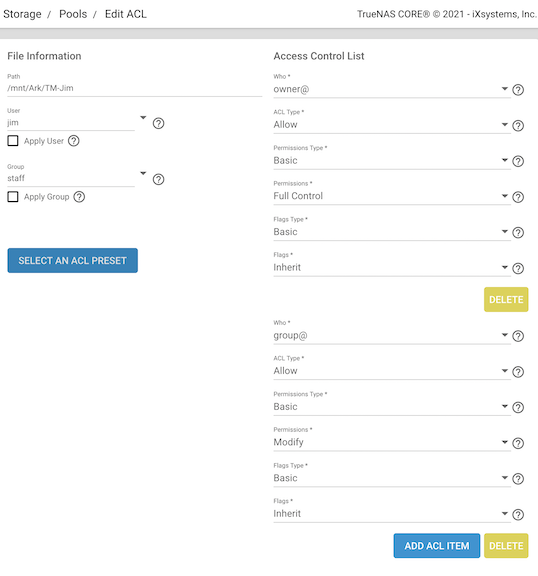Open help icon for owner@ Who field
Screen dimensions: 538x576
(518, 90)
